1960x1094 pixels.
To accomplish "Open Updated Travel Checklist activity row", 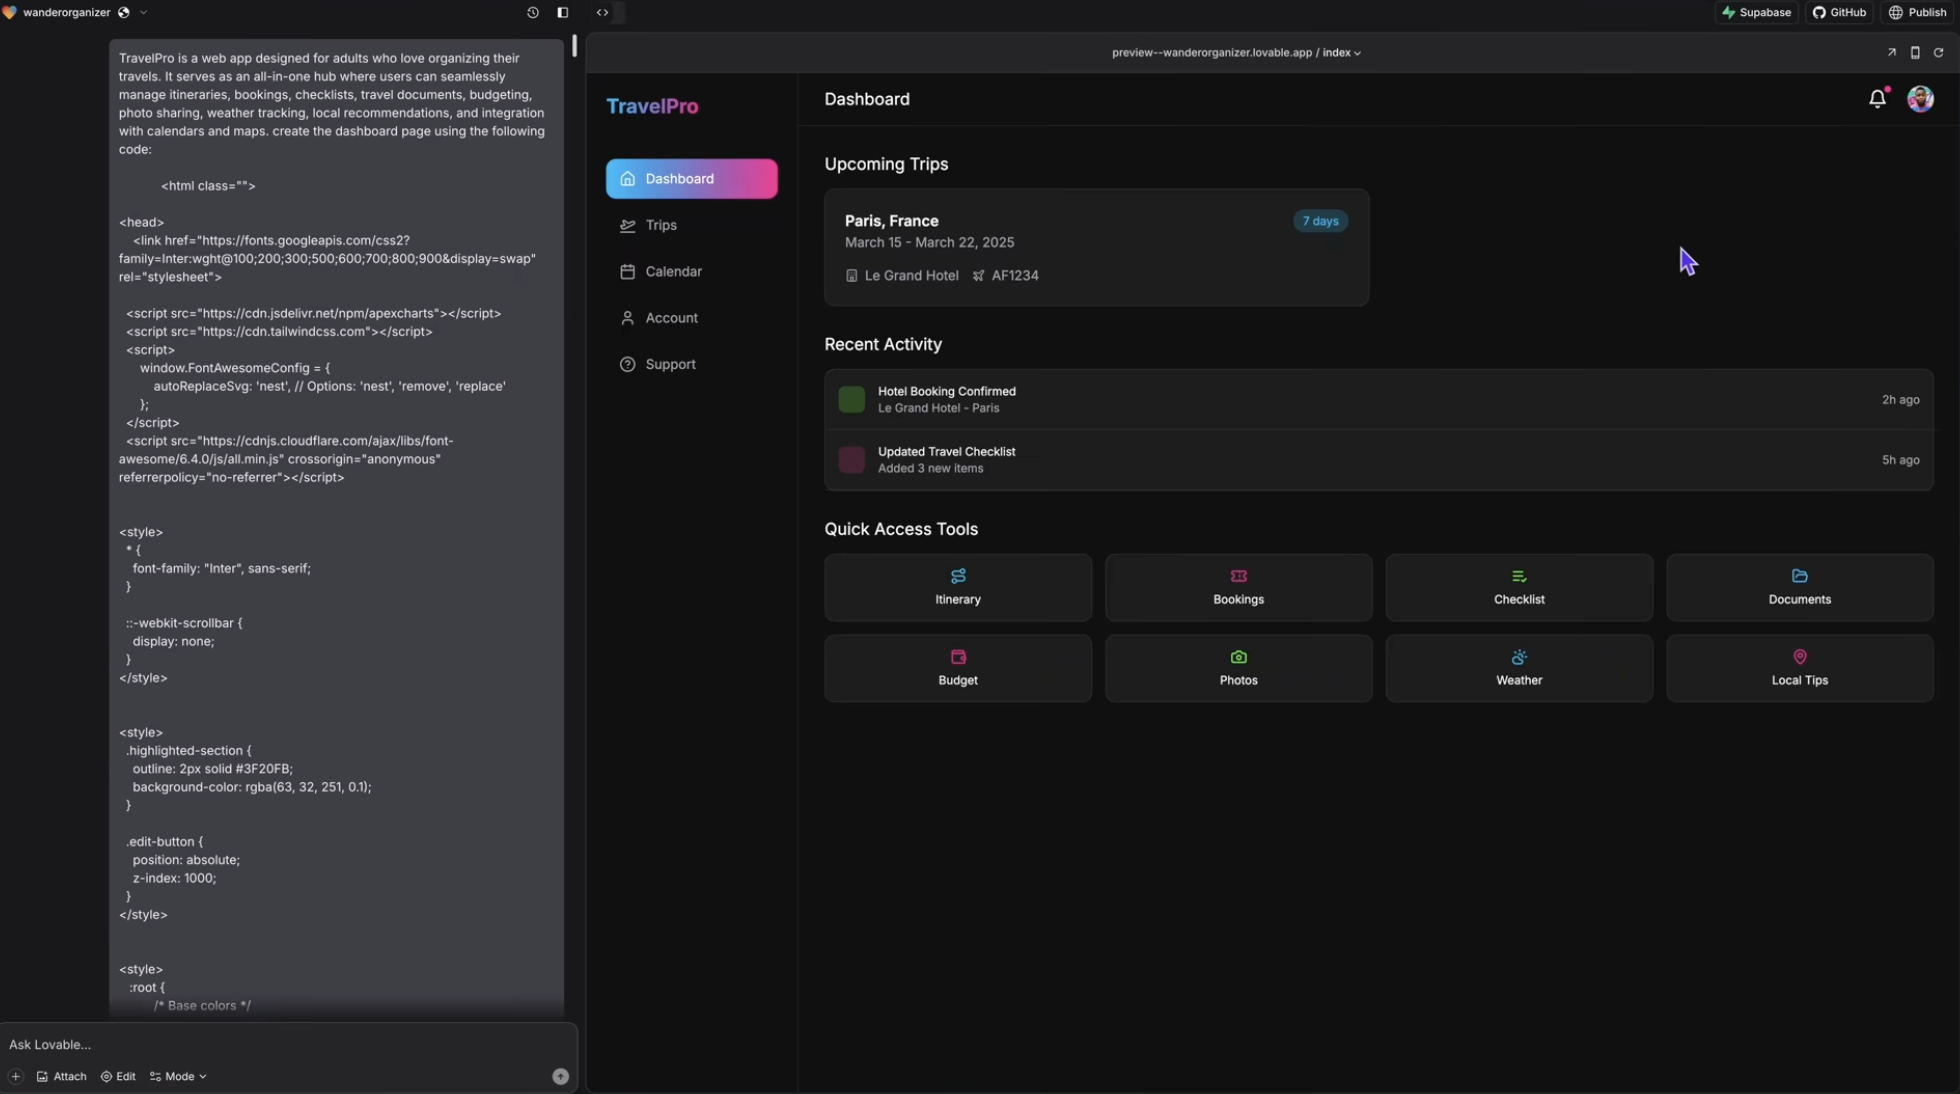I will [1378, 460].
